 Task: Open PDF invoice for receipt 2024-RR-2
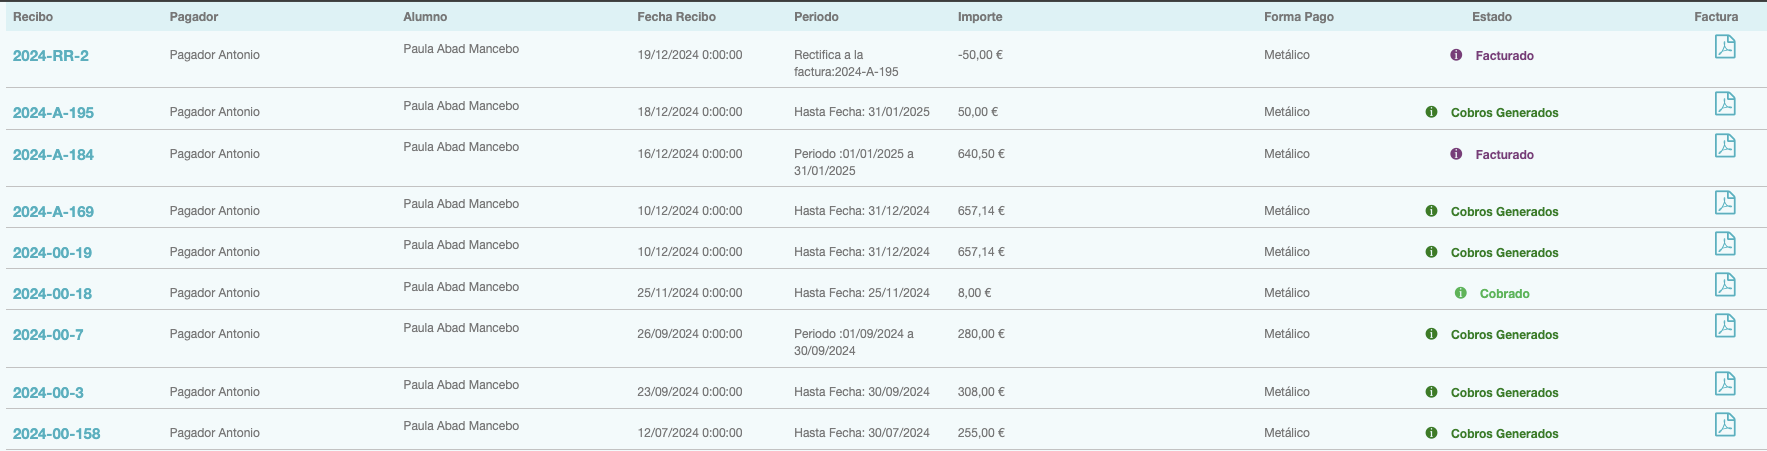(1725, 47)
